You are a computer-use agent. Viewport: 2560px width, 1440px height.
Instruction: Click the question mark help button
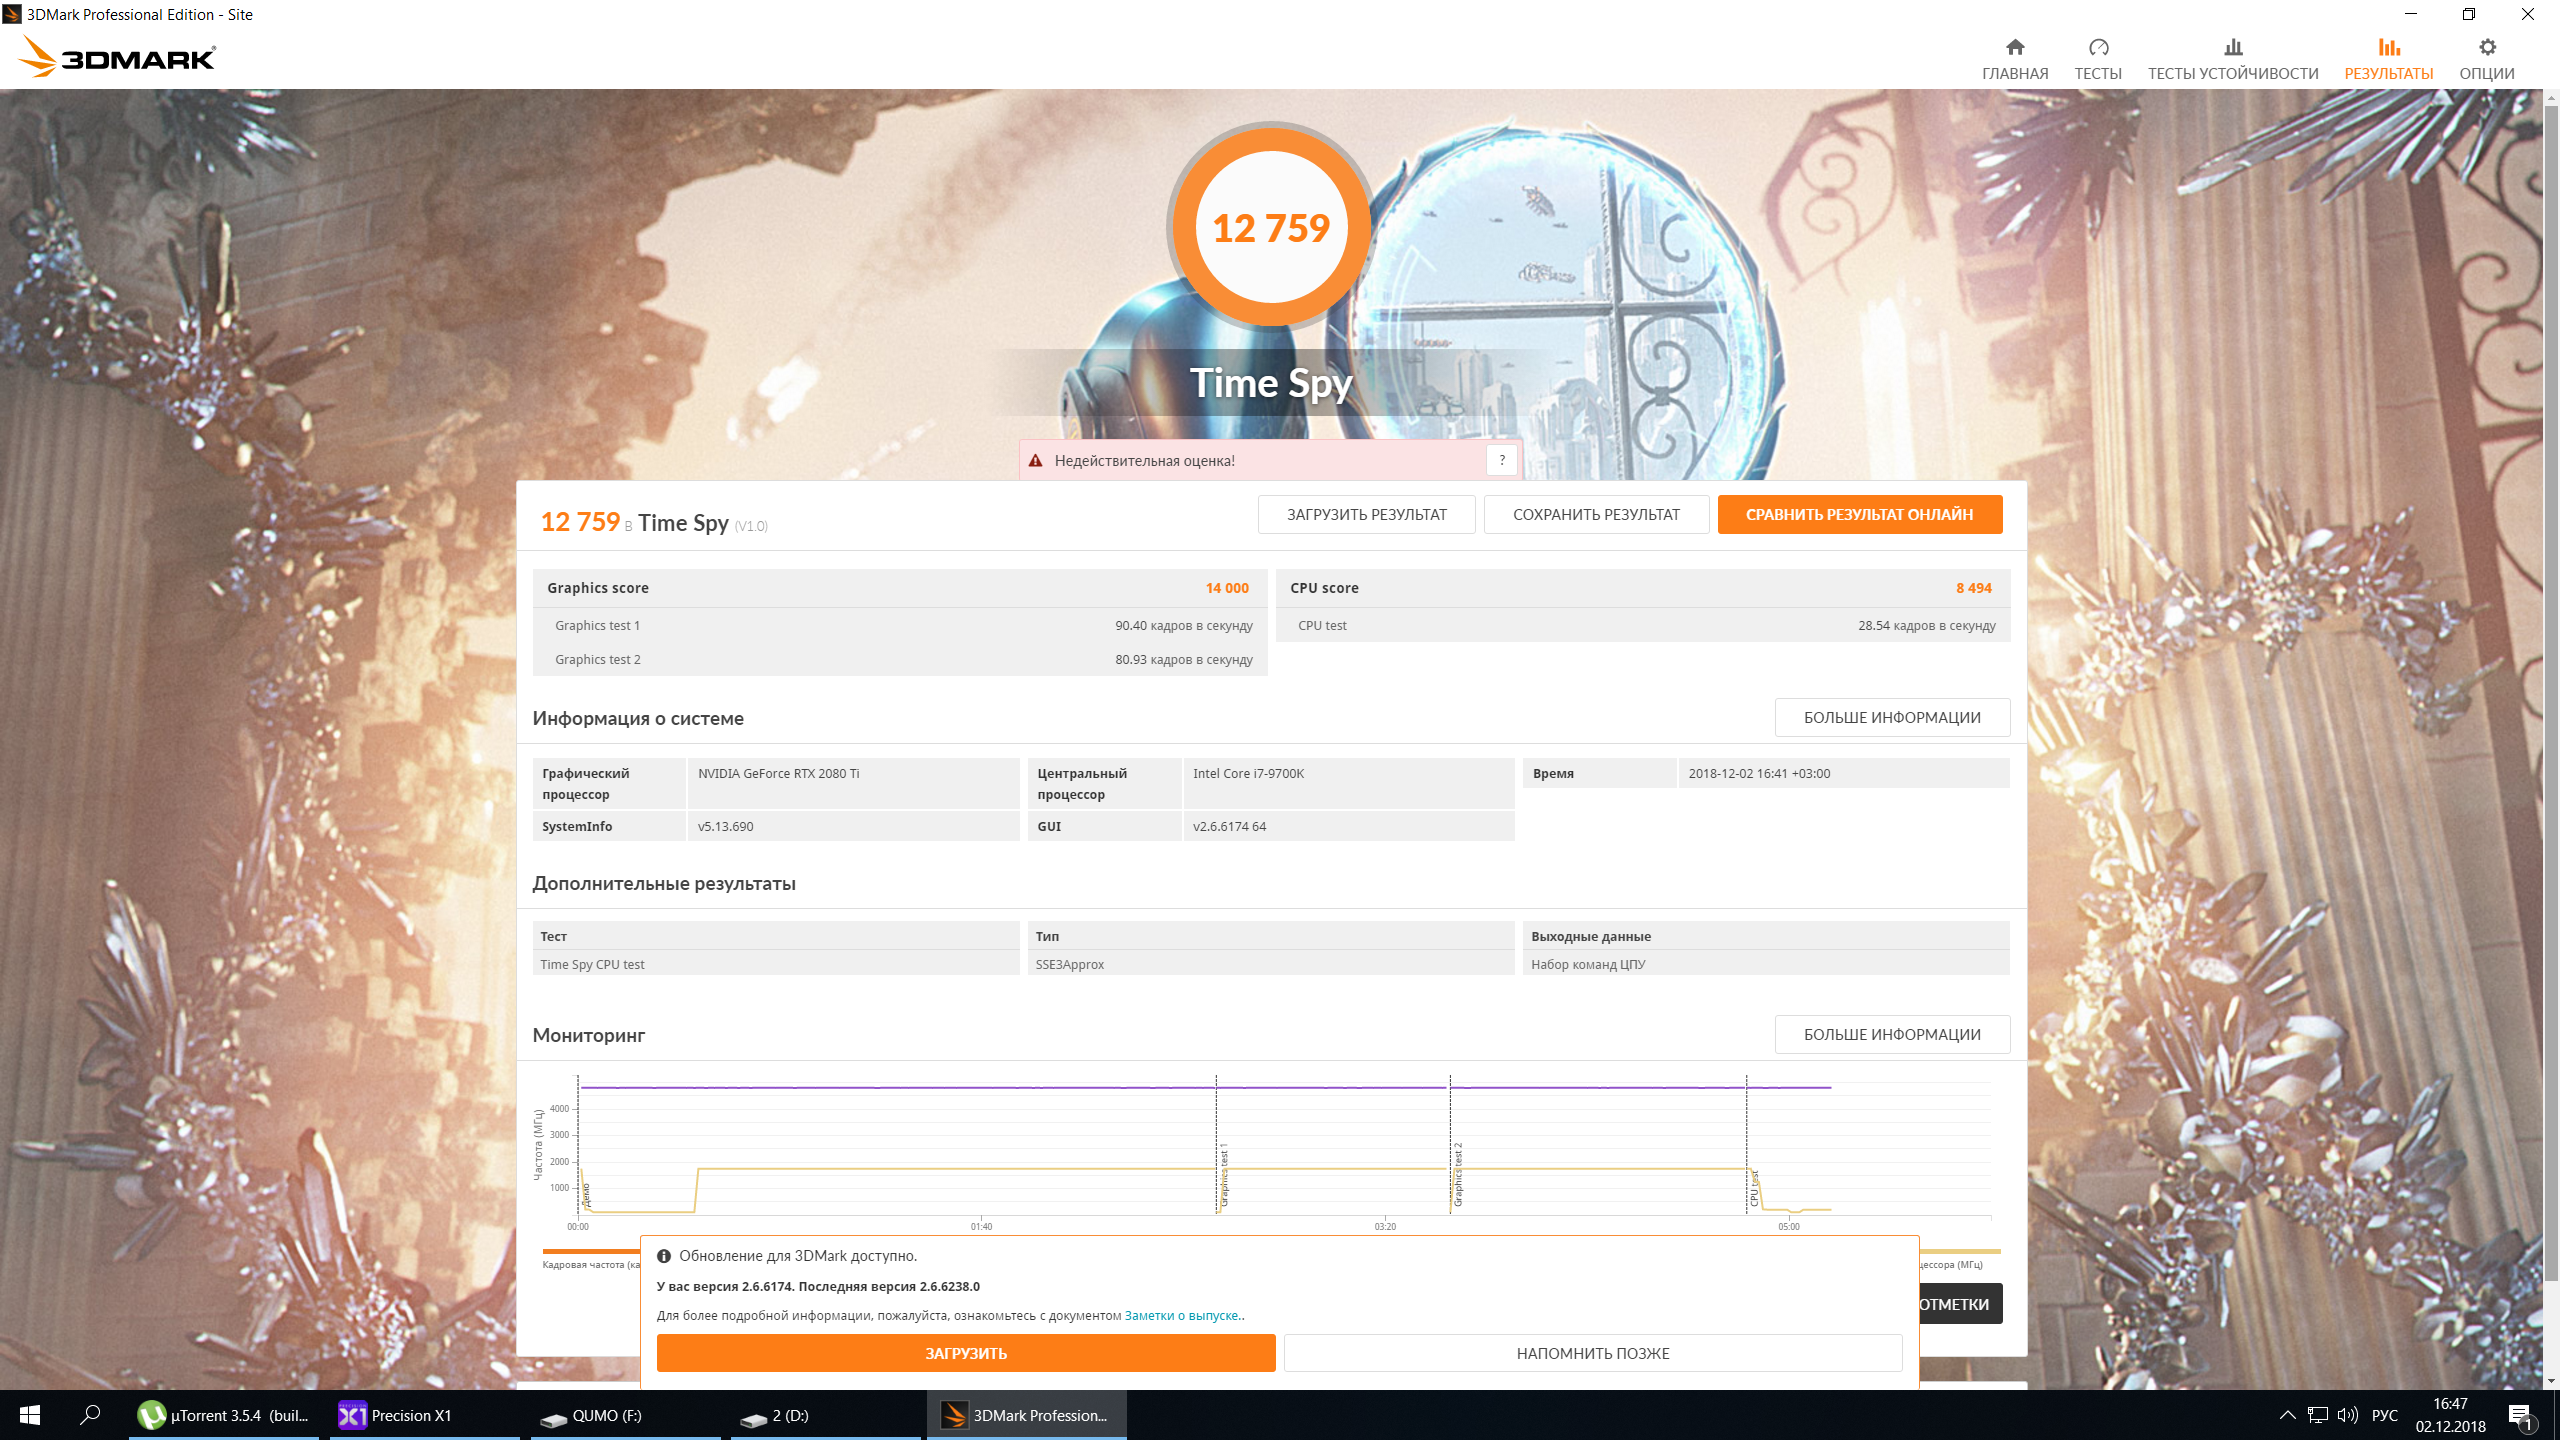pos(1501,460)
